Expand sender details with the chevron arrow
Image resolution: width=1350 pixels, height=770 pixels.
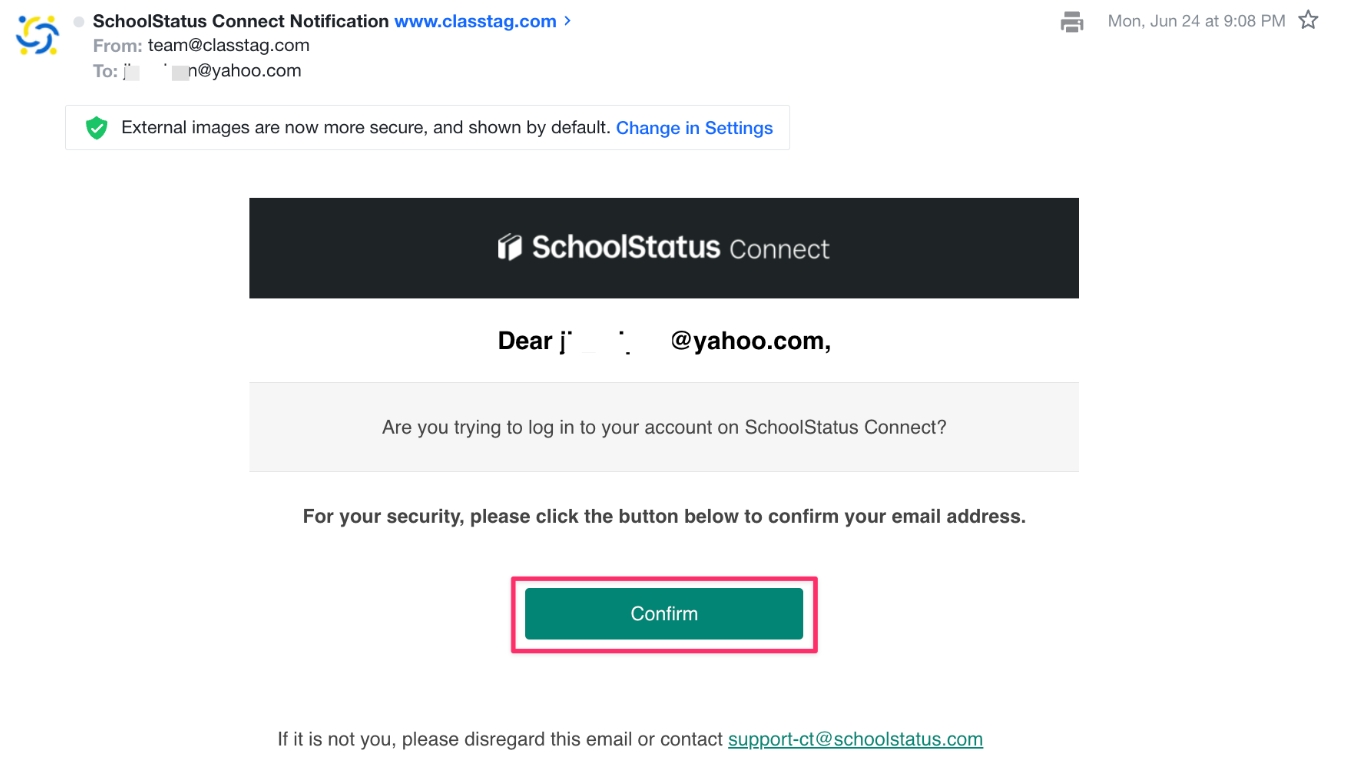point(568,20)
